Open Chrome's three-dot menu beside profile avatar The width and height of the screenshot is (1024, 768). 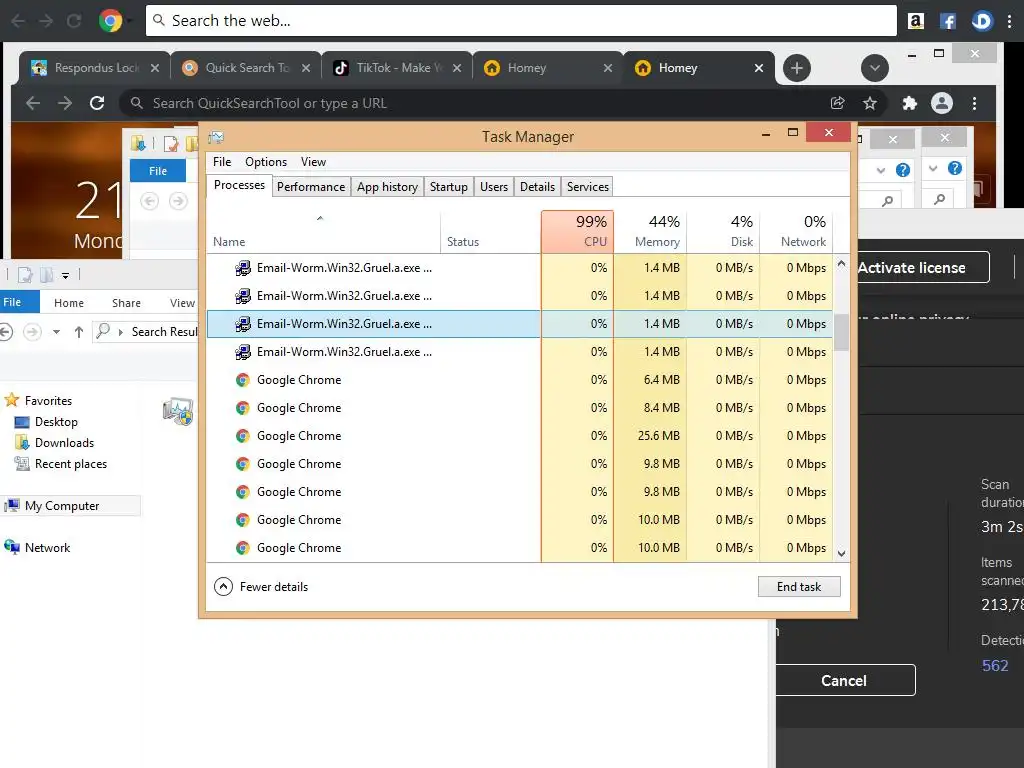point(974,103)
